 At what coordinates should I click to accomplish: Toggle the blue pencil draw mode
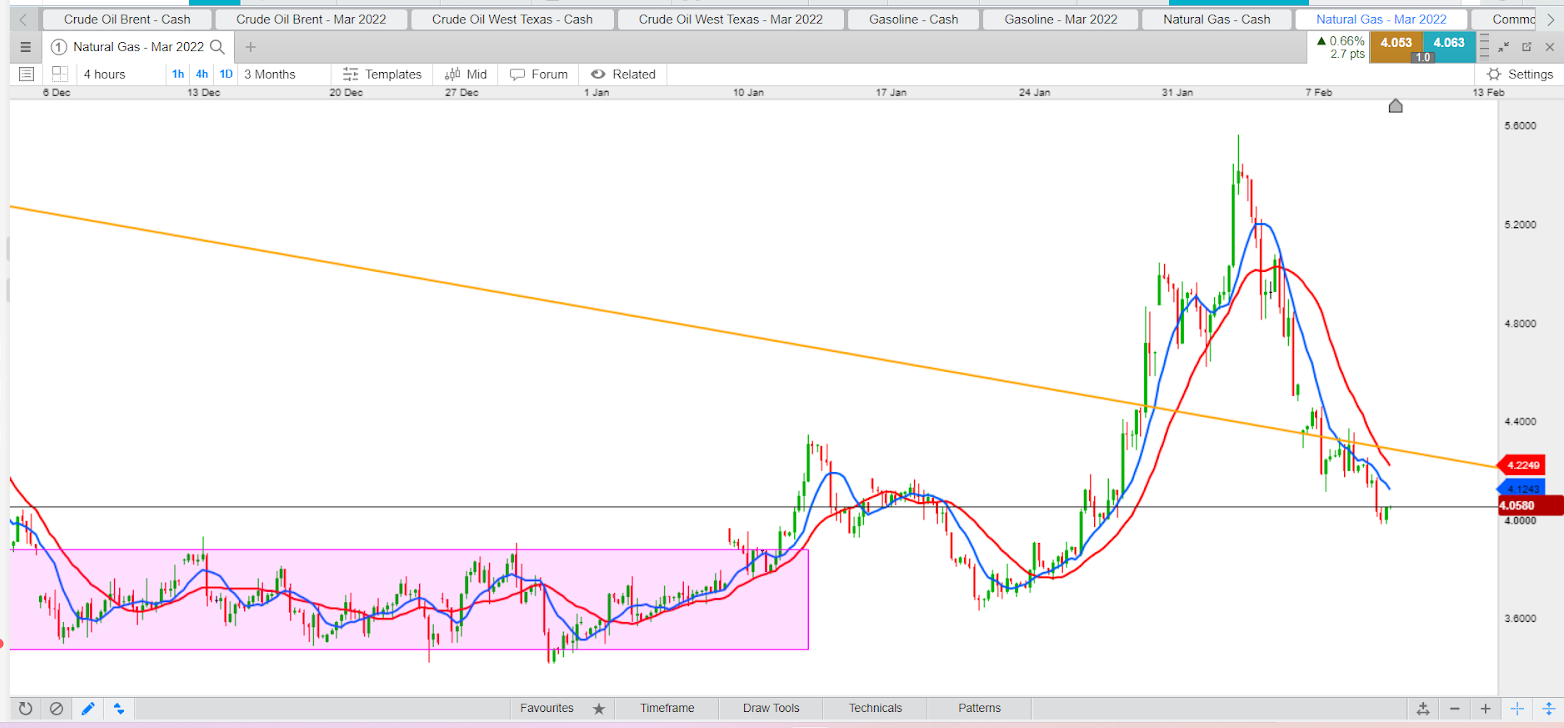tap(88, 708)
